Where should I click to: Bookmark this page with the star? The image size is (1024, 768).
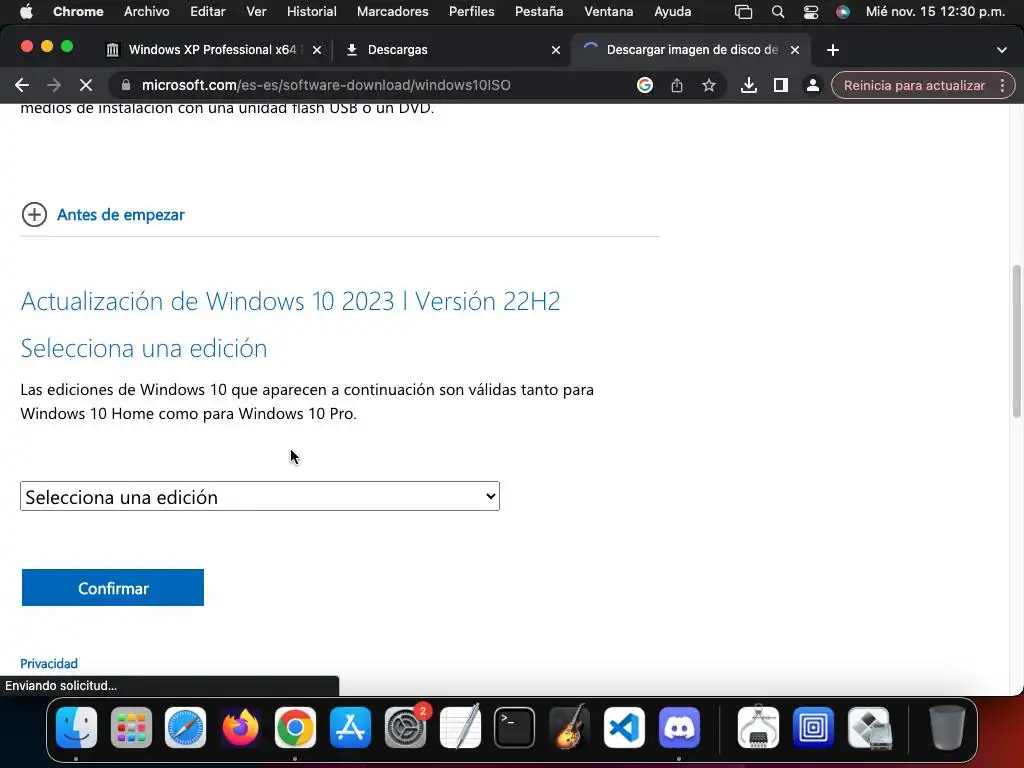(709, 86)
